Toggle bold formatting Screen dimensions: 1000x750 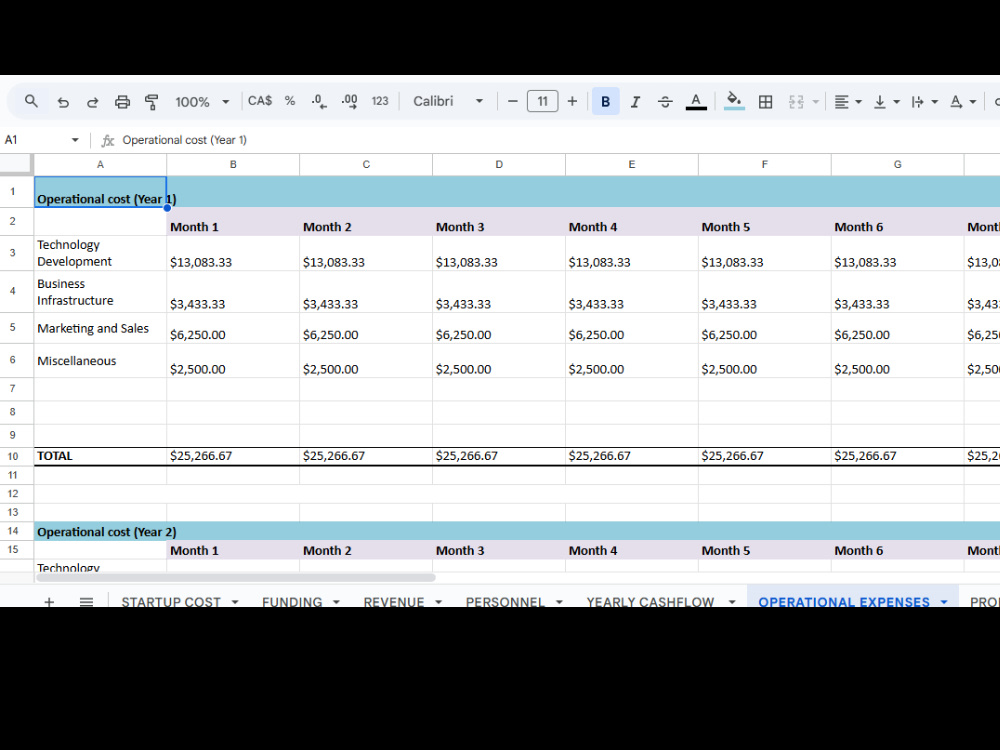pyautogui.click(x=606, y=101)
